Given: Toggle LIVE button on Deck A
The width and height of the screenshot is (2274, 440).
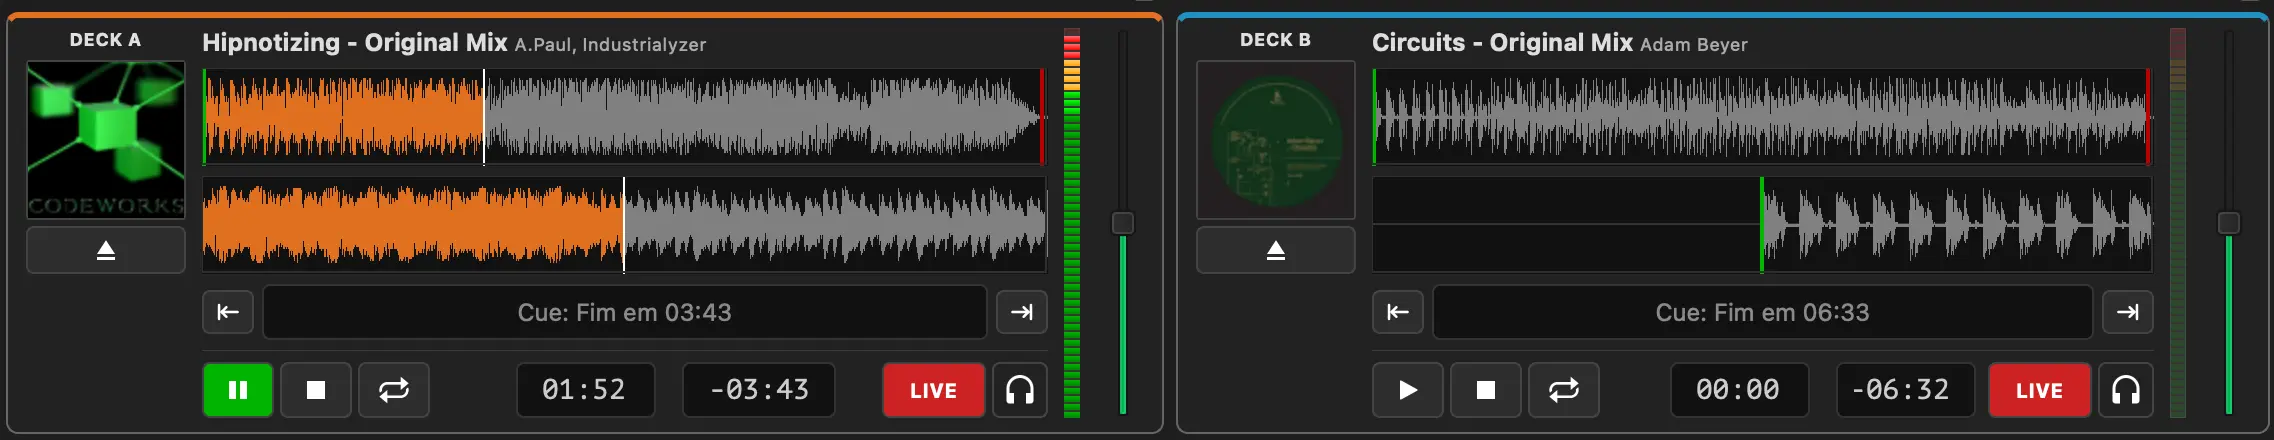Looking at the screenshot, I should pyautogui.click(x=934, y=390).
